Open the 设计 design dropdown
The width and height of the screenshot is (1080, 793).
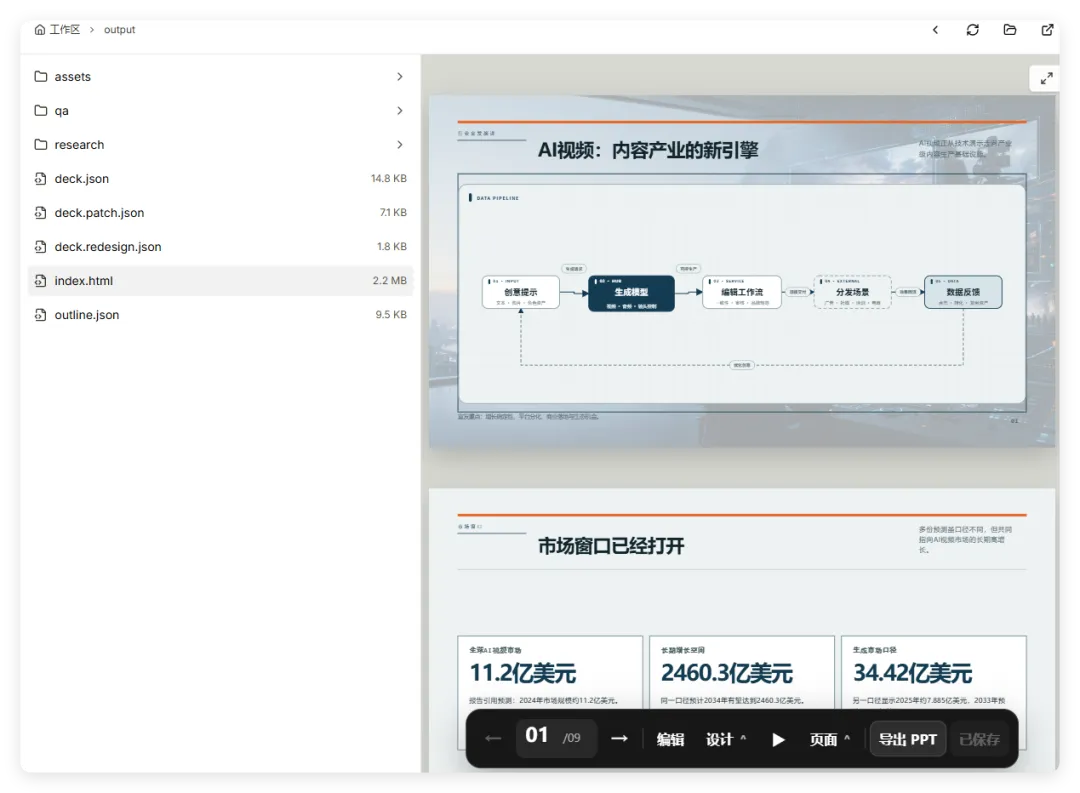[726, 739]
